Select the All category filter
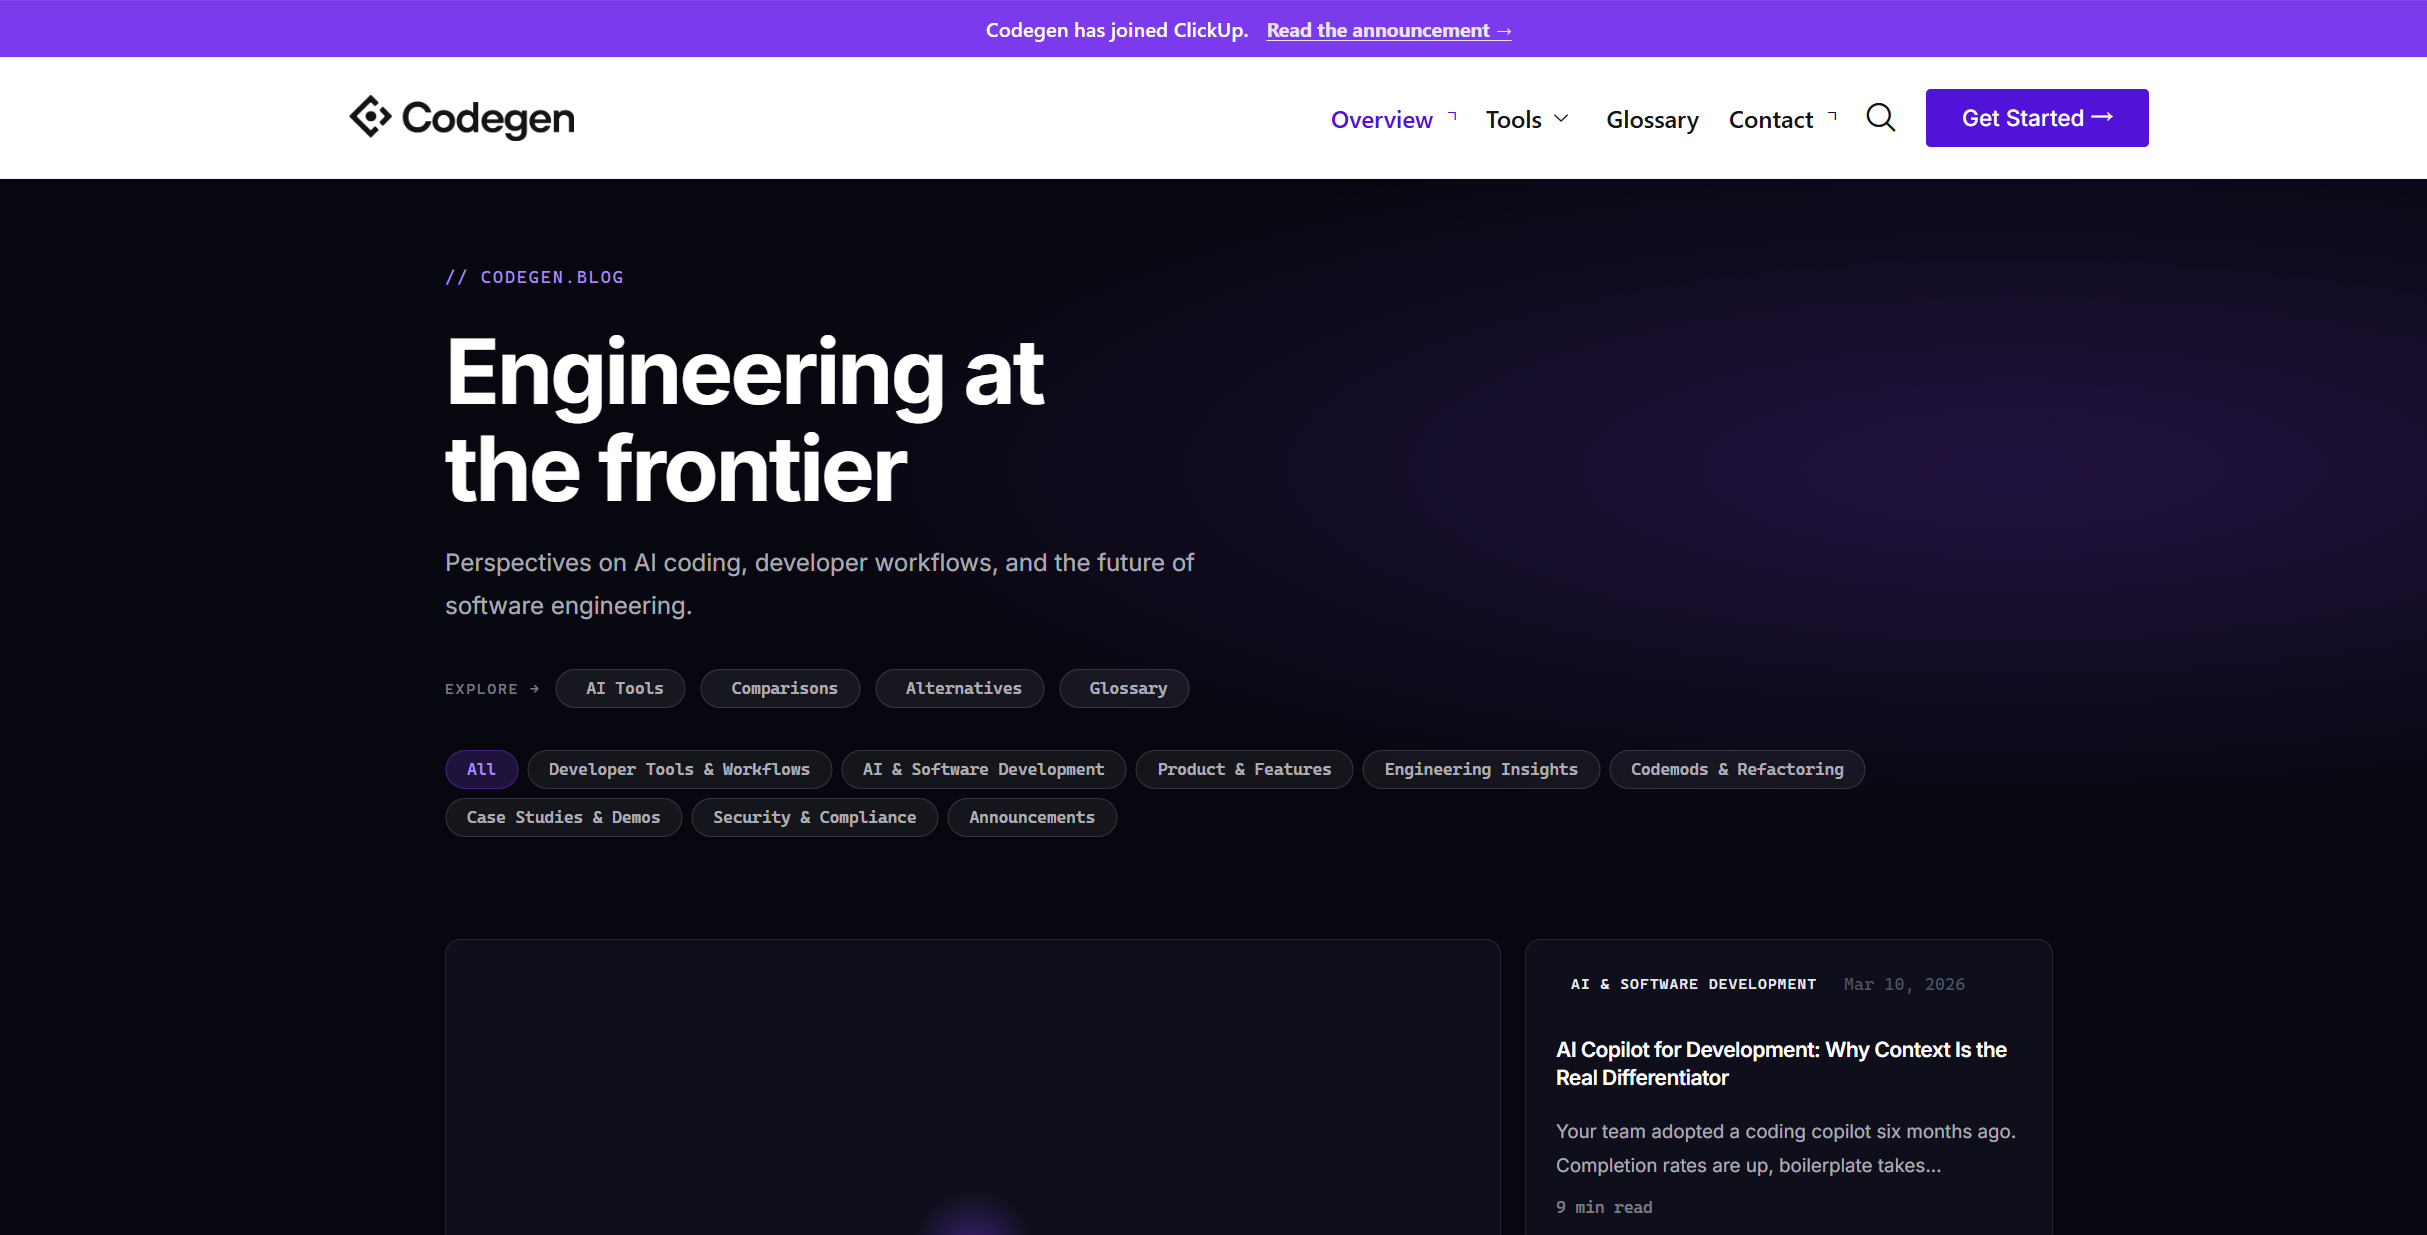The width and height of the screenshot is (2427, 1235). (x=481, y=769)
